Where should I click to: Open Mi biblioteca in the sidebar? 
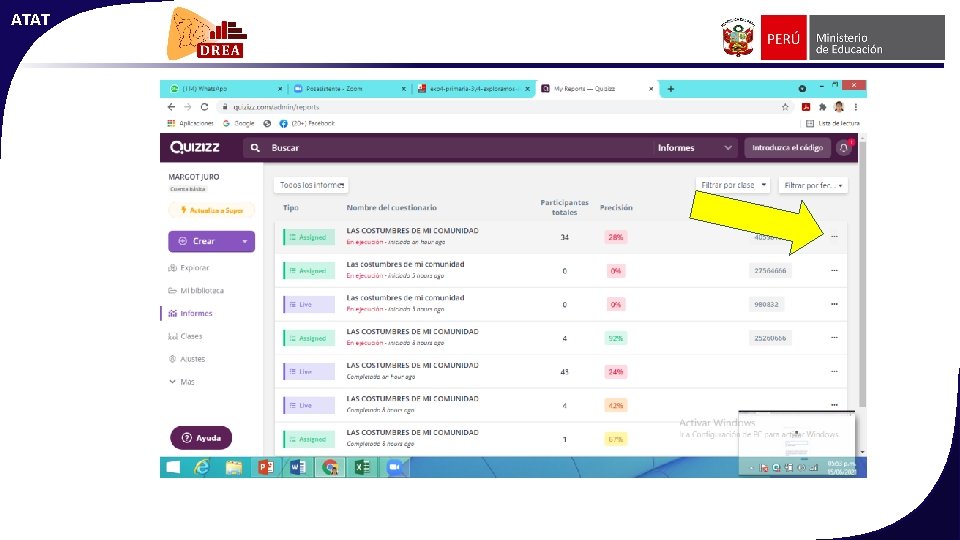tap(196, 290)
